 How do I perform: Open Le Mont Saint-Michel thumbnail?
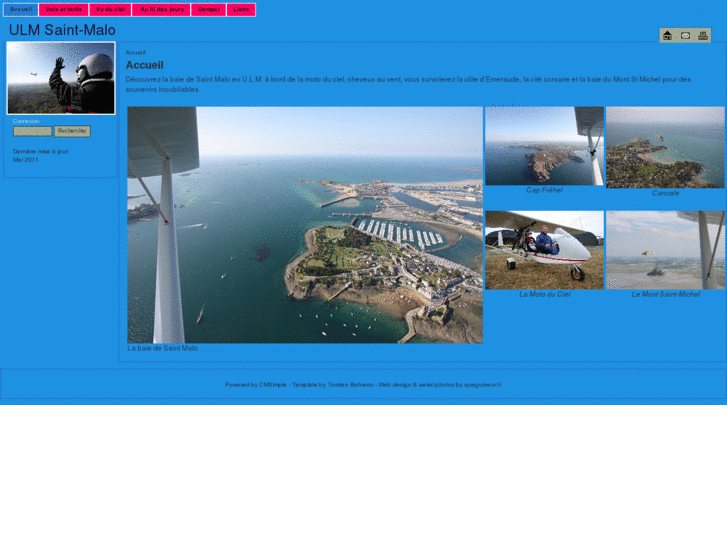click(x=665, y=250)
